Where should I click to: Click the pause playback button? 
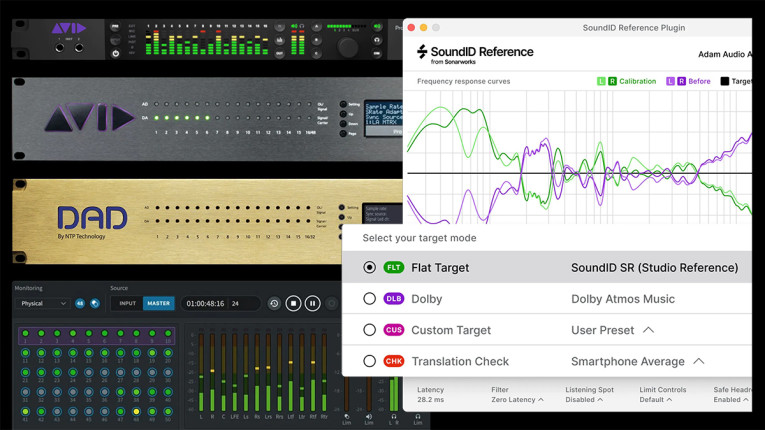(x=313, y=304)
